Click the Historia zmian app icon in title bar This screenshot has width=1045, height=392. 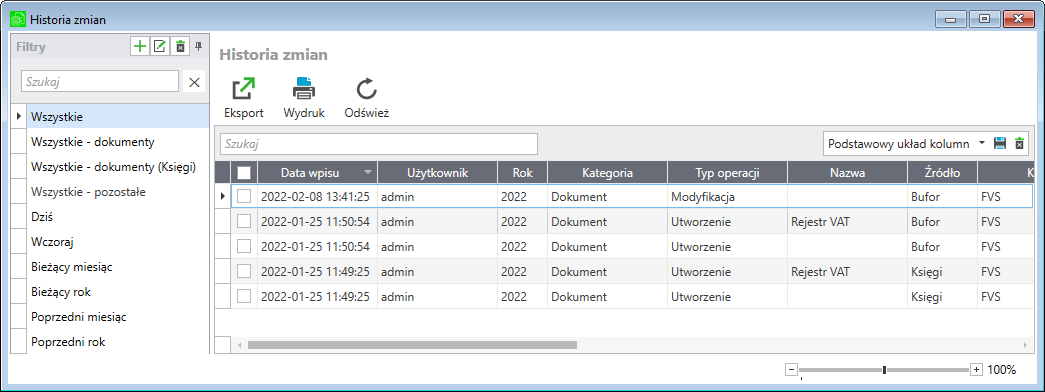click(19, 19)
